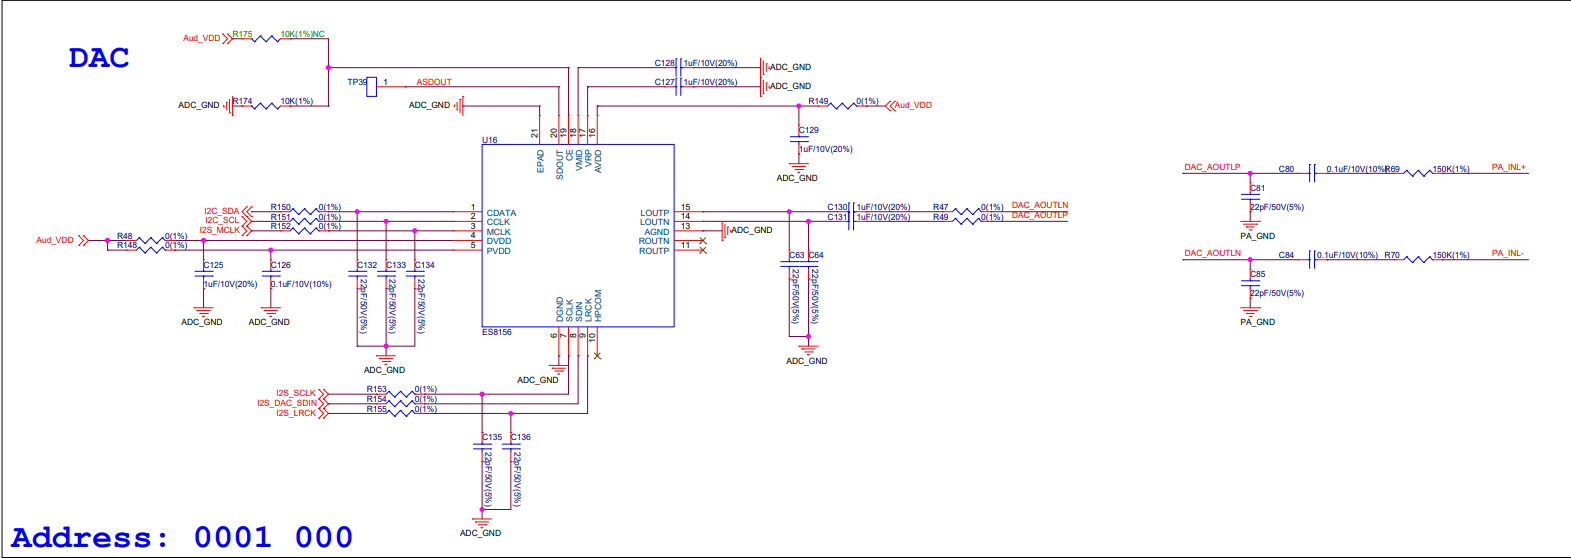
Task: Select the U16 reference designator
Action: [489, 140]
